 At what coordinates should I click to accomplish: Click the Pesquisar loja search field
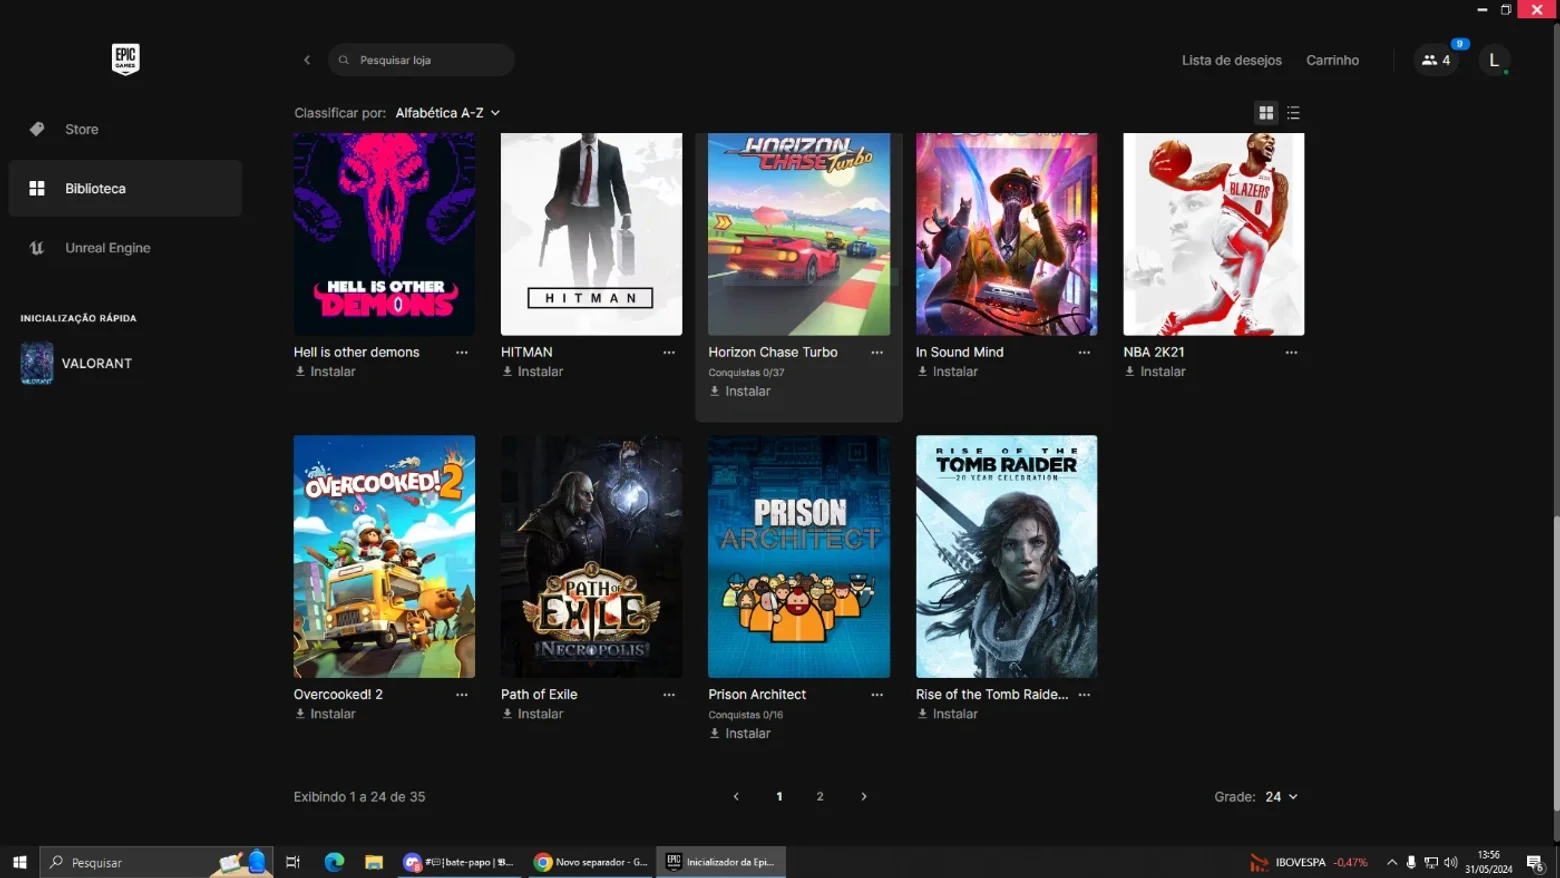pos(421,60)
